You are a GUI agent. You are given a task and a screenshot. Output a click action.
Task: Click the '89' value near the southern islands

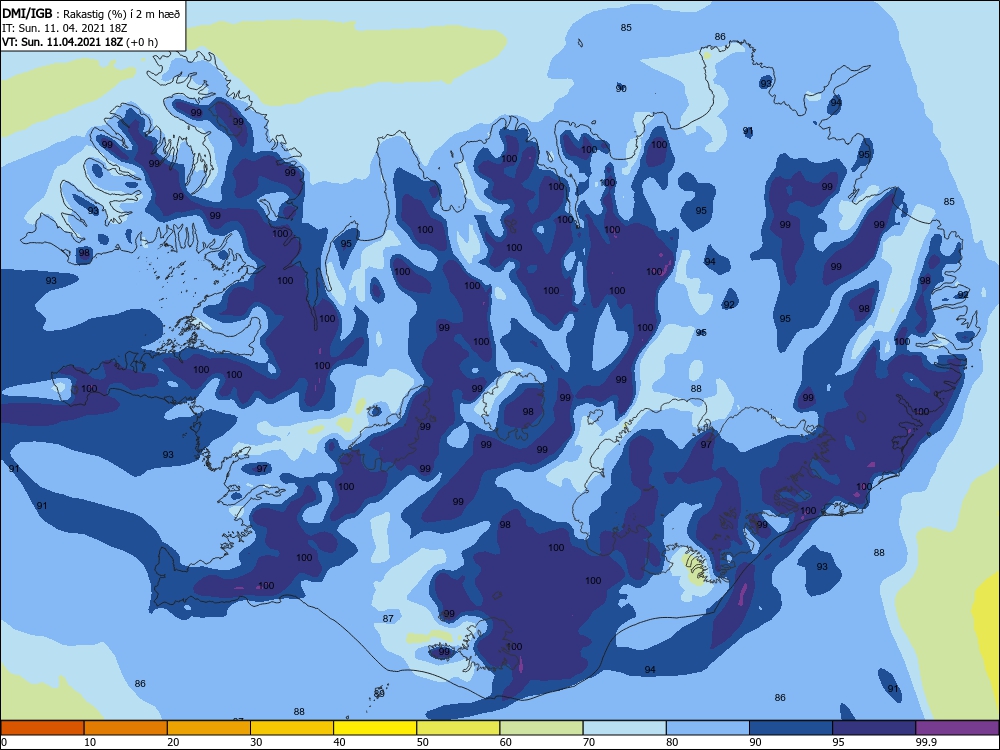pyautogui.click(x=379, y=693)
